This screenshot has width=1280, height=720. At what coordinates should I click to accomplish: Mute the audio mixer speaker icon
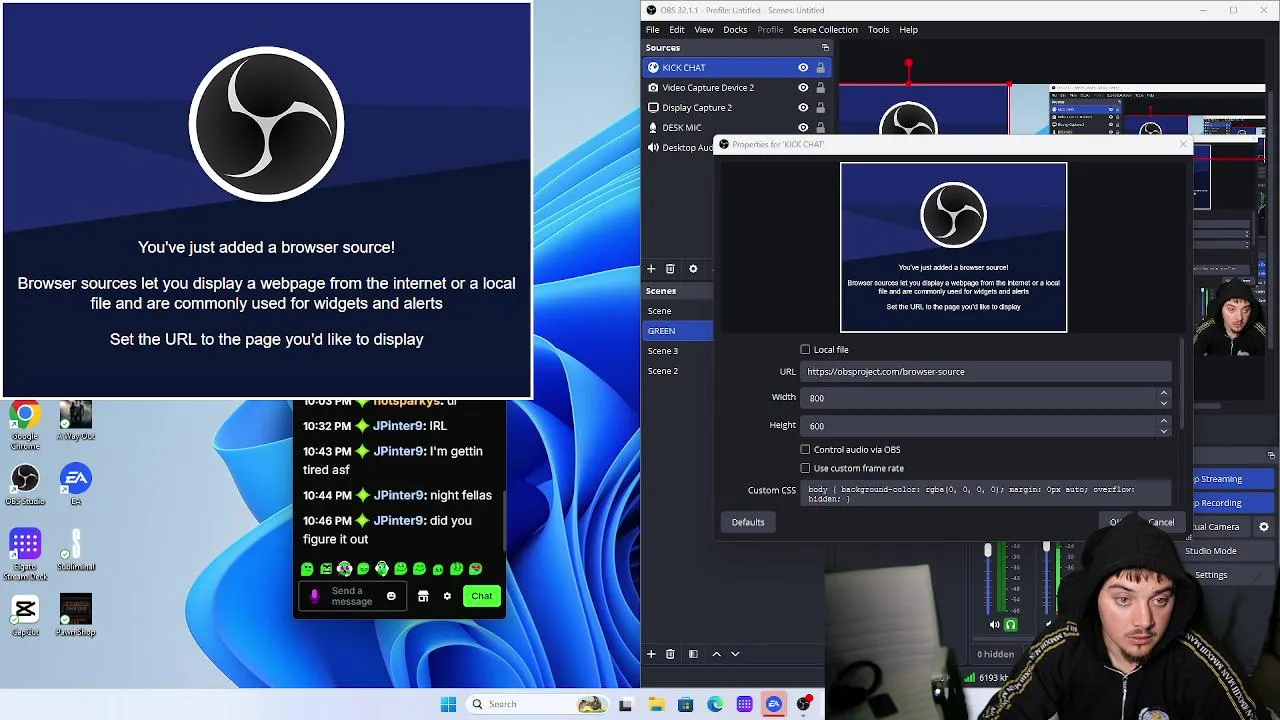click(x=994, y=625)
